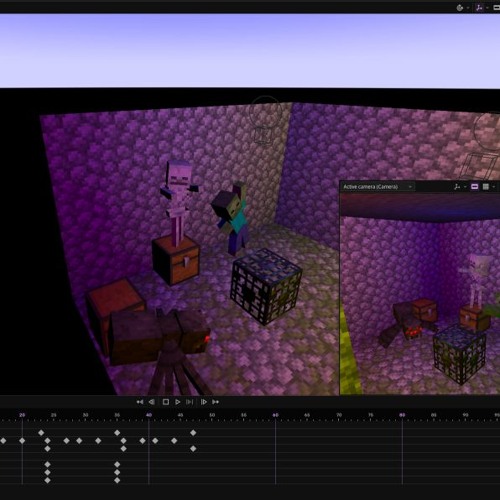Click frame 20 marker on timeline ruler
Image resolution: width=500 pixels, height=500 pixels.
pos(22,415)
